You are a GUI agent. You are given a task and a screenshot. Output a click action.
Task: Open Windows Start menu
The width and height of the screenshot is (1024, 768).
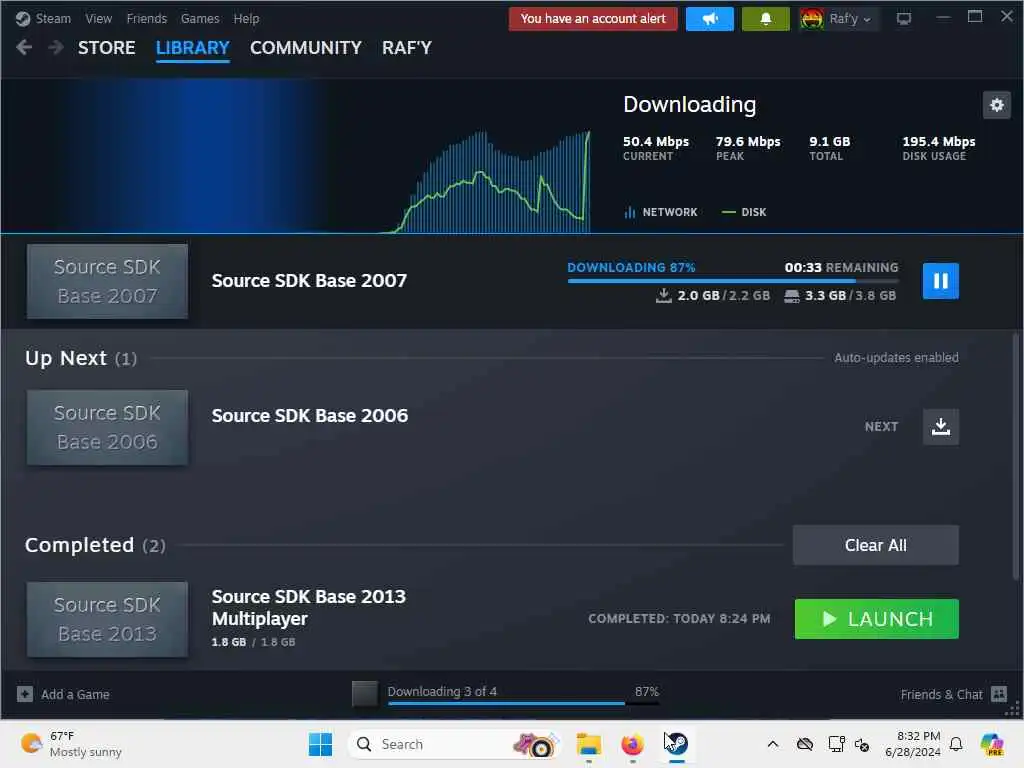click(320, 744)
